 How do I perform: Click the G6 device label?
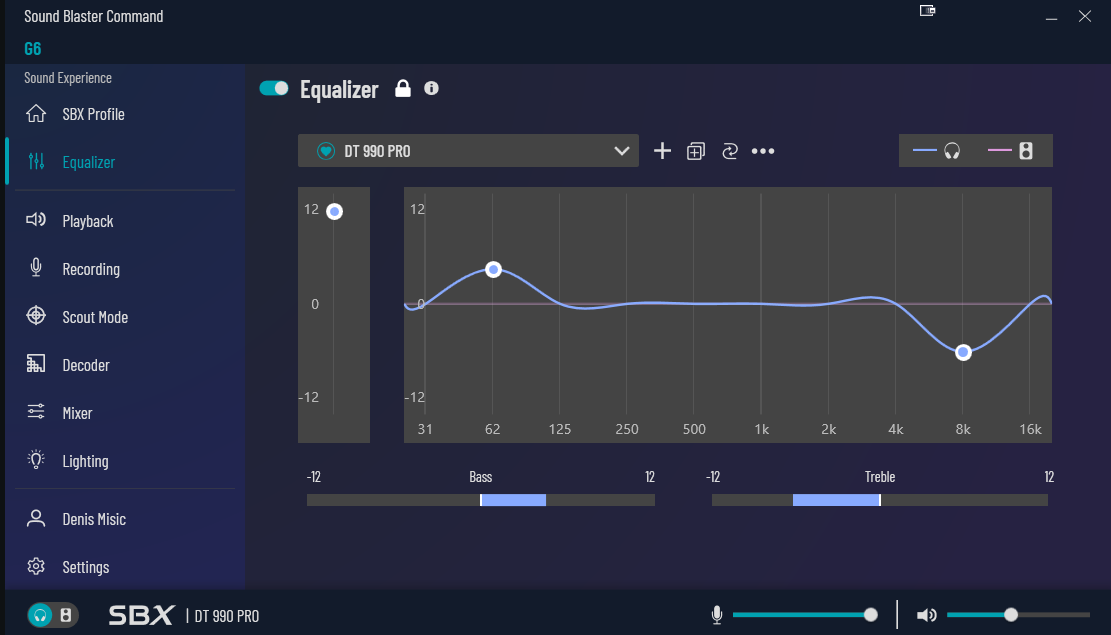click(33, 49)
